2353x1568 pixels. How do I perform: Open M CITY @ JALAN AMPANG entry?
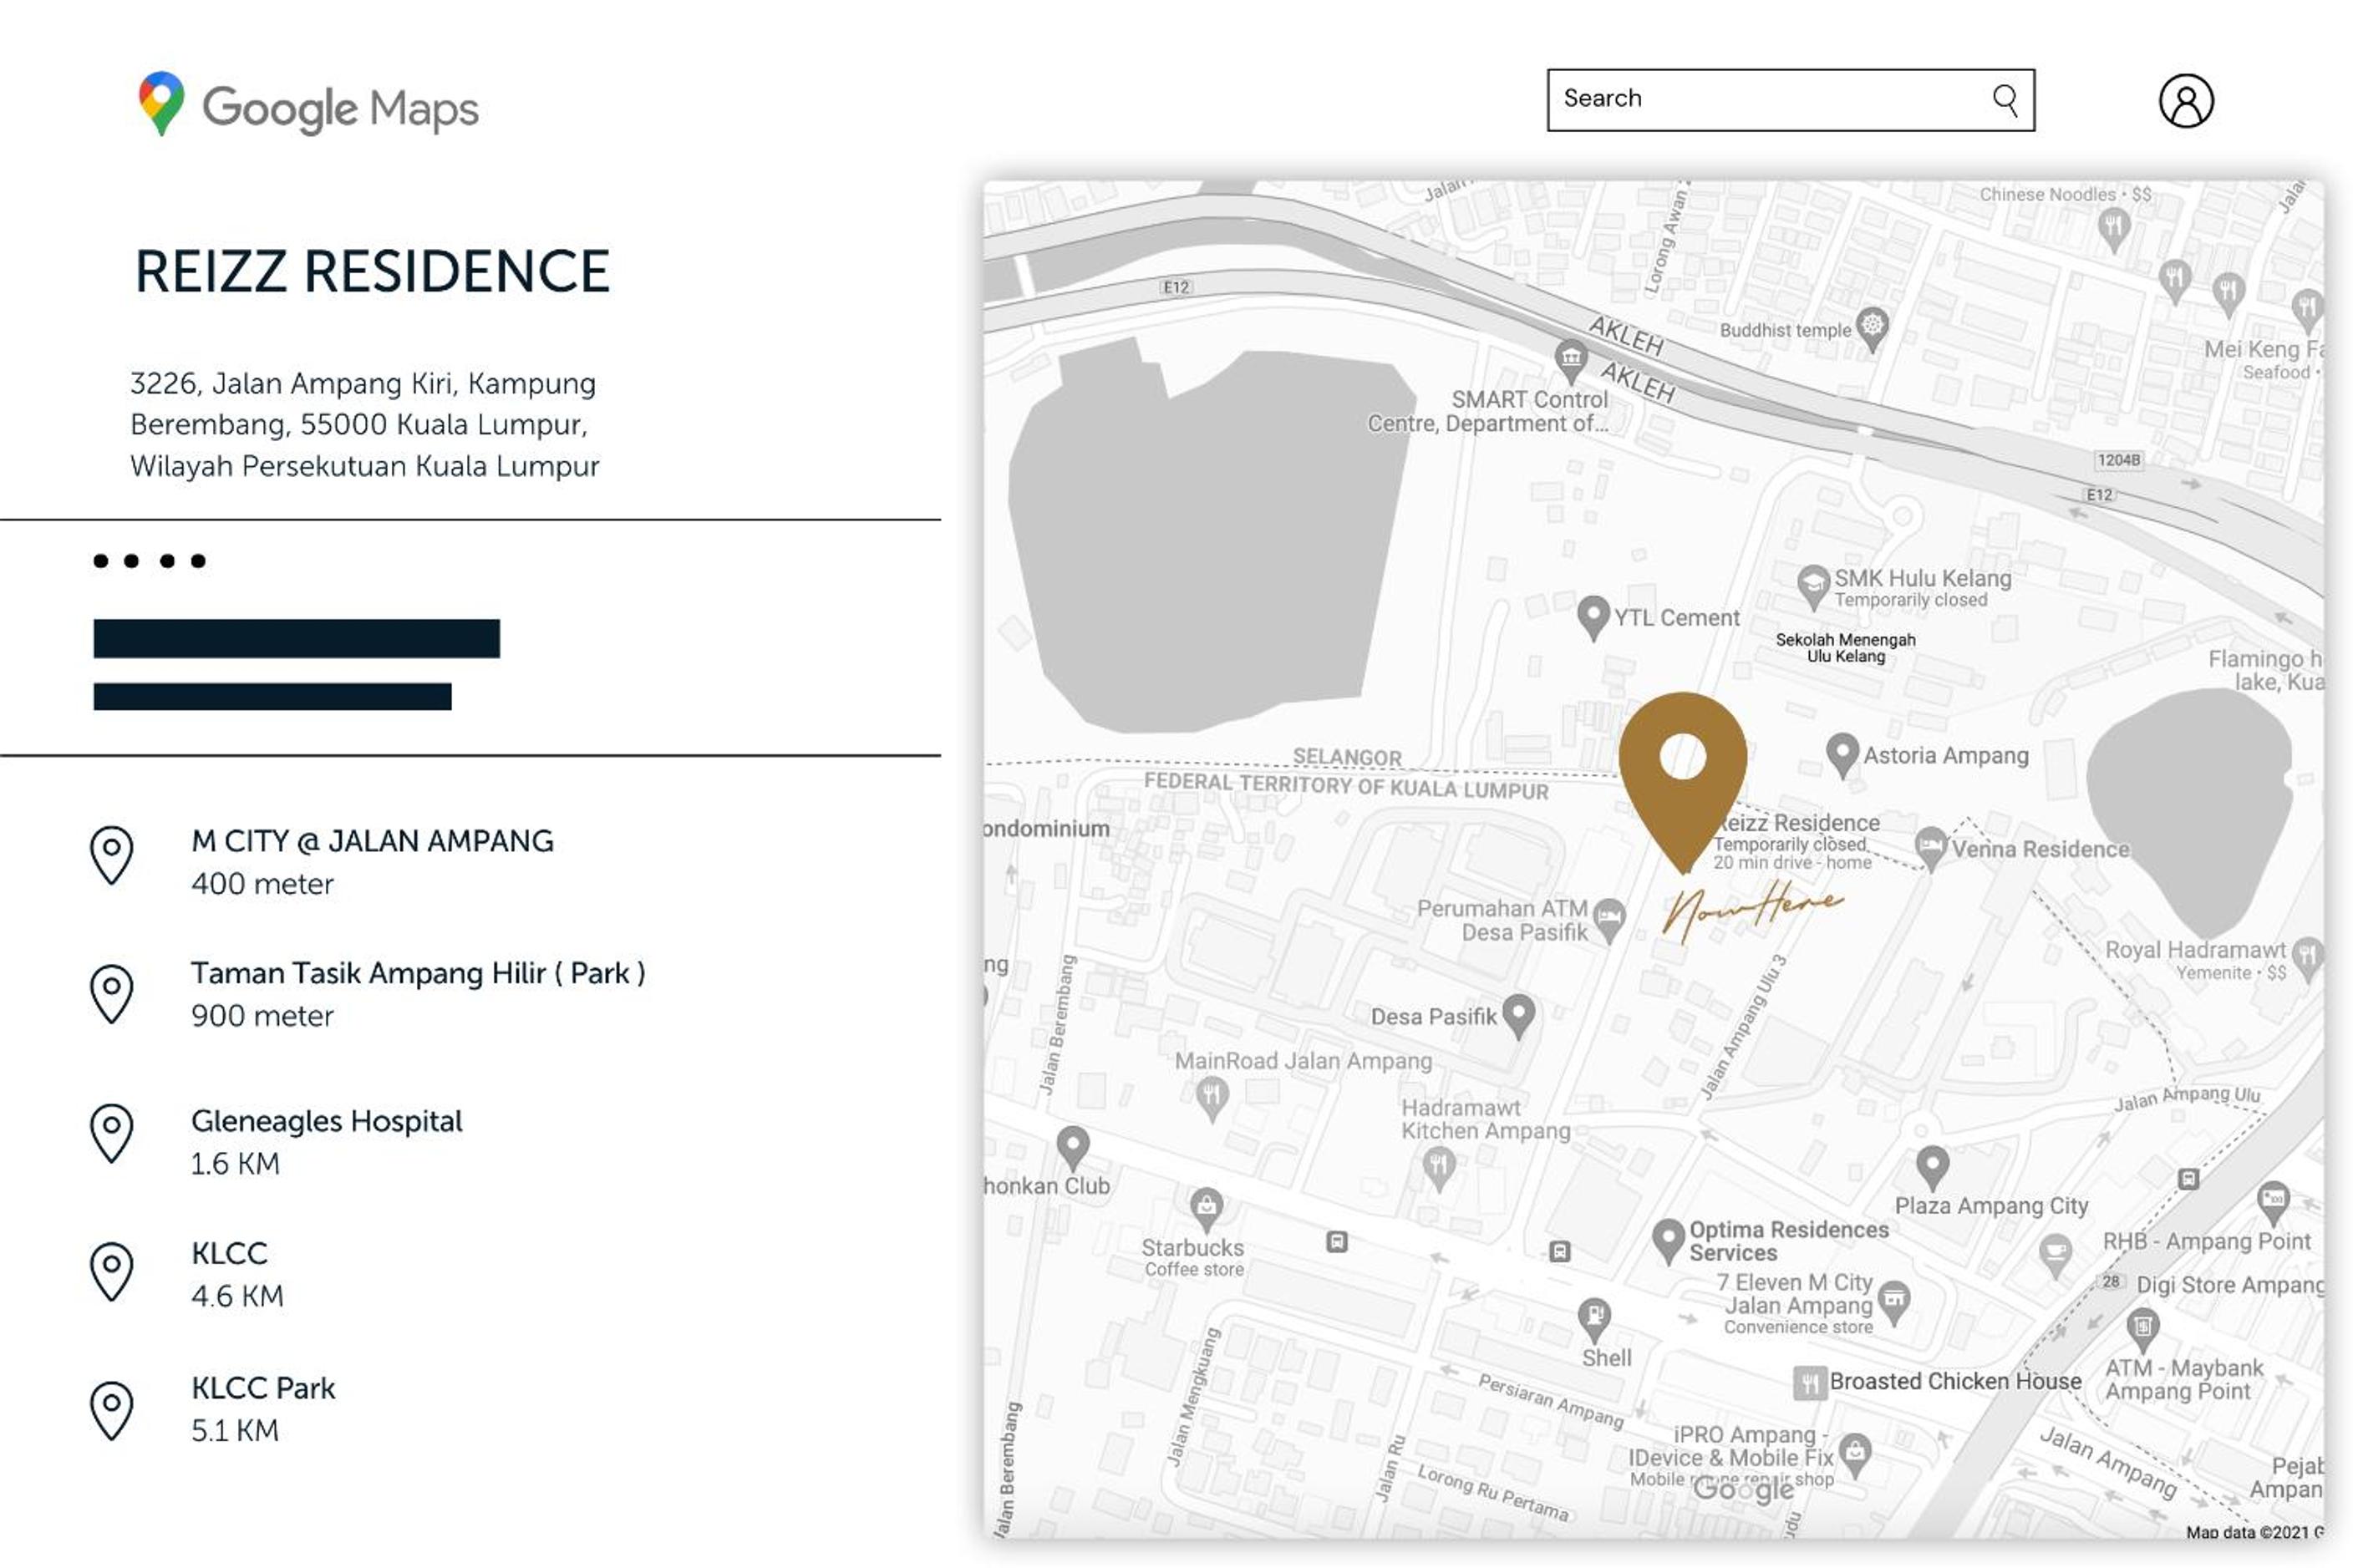point(372,862)
